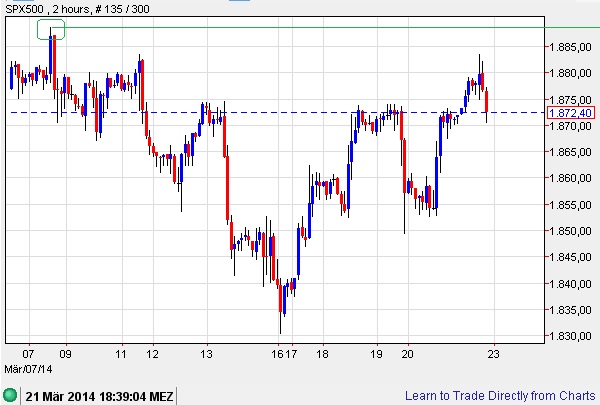Click the 1.865,00 price axis label
The height and width of the screenshot is (405, 600).
click(x=570, y=152)
